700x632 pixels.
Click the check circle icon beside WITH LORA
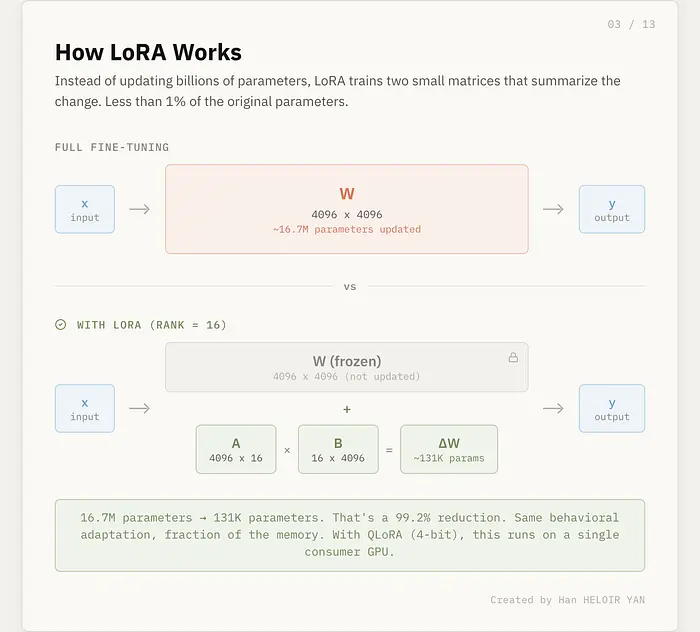60,325
